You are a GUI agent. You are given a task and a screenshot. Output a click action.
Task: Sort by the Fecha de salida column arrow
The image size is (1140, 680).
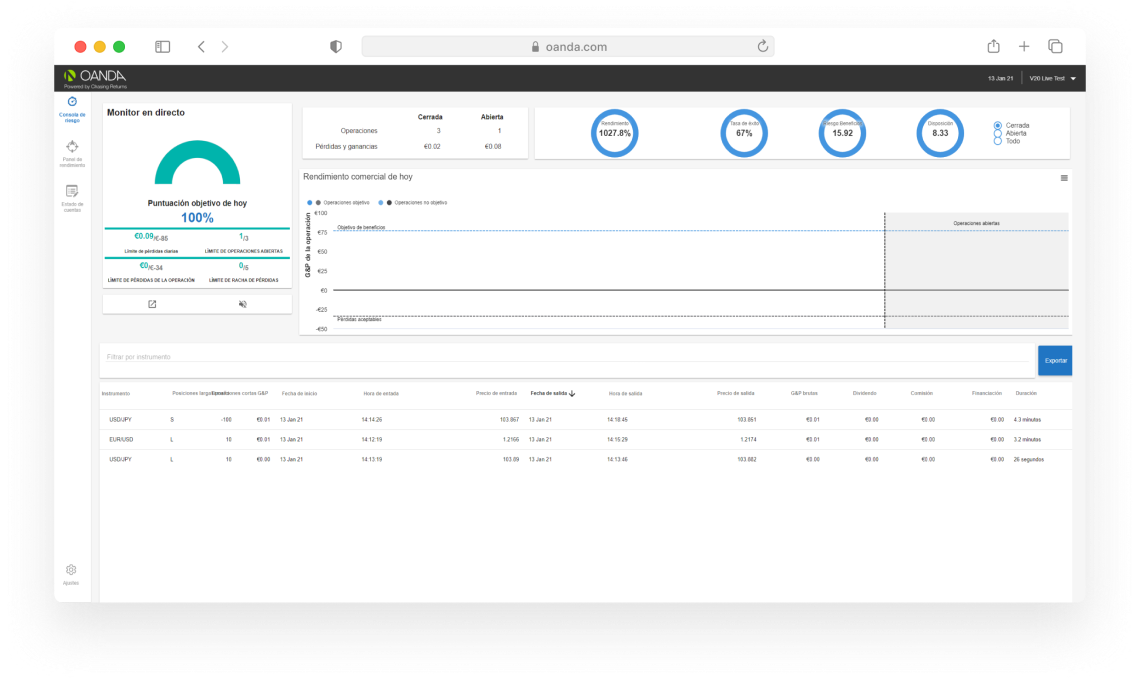coord(572,394)
